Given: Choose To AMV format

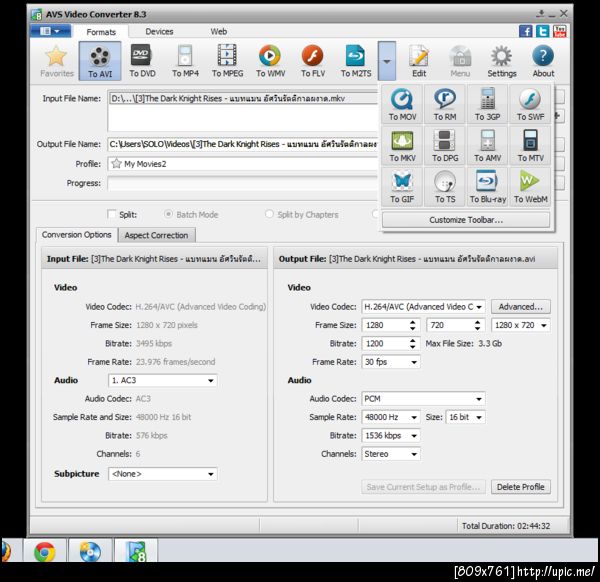Looking at the screenshot, I should tap(488, 145).
